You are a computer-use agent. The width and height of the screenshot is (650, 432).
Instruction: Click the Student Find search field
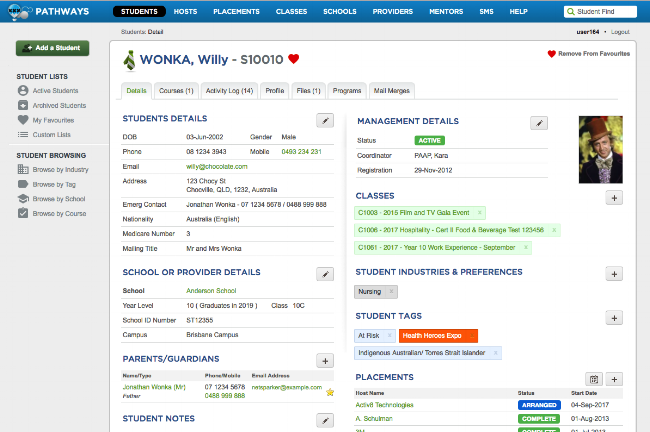click(x=600, y=12)
